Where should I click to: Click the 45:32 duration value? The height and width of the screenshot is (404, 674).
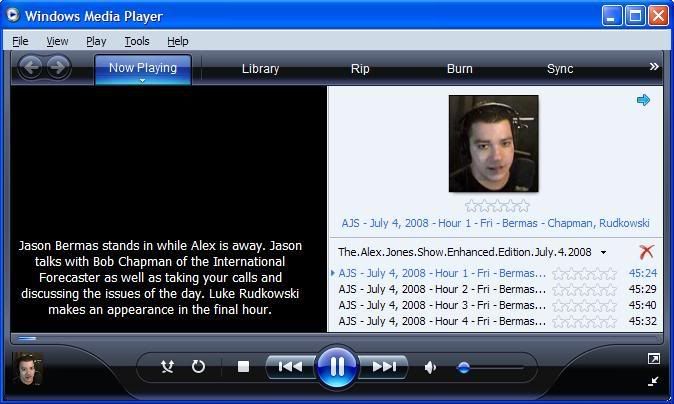(643, 321)
